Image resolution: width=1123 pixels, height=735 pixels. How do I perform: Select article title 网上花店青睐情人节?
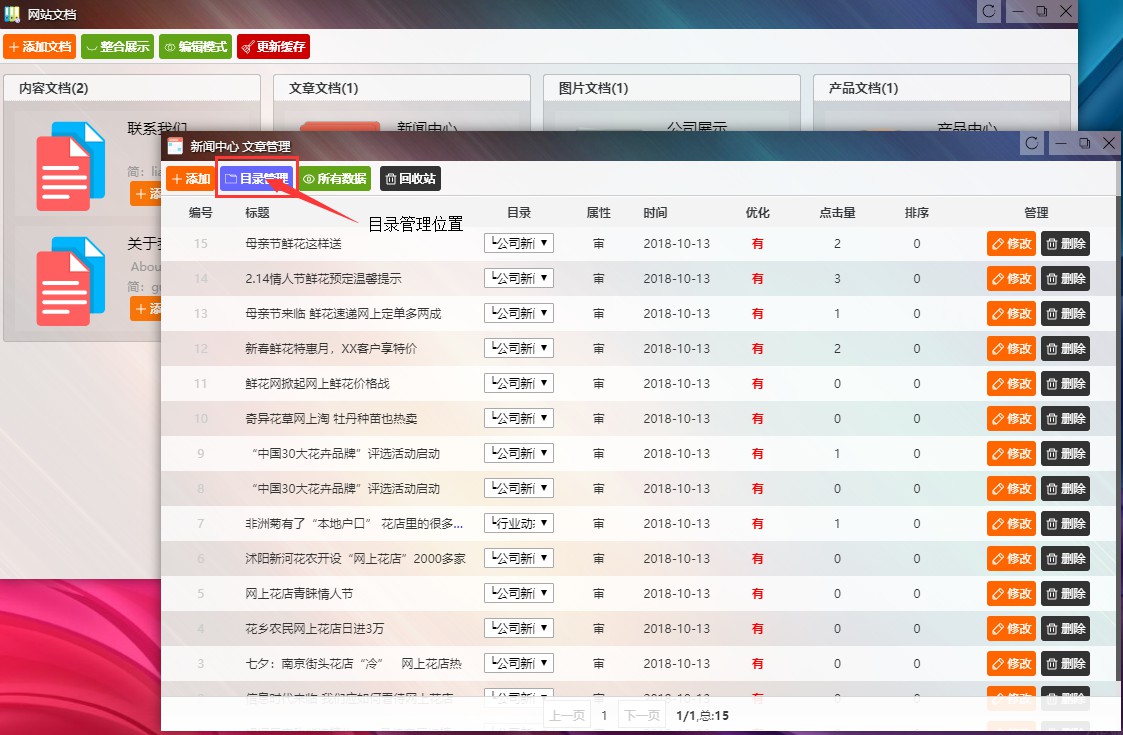(299, 594)
